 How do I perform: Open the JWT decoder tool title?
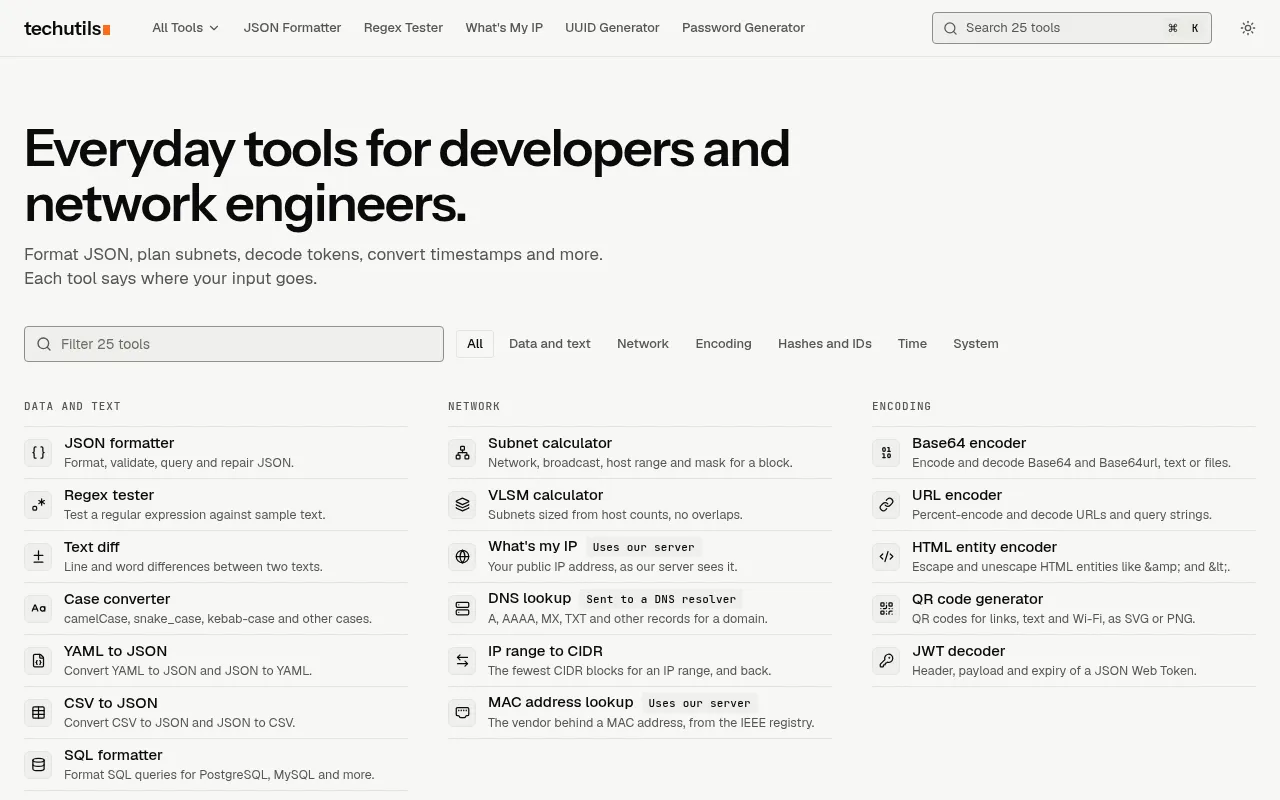(x=958, y=651)
